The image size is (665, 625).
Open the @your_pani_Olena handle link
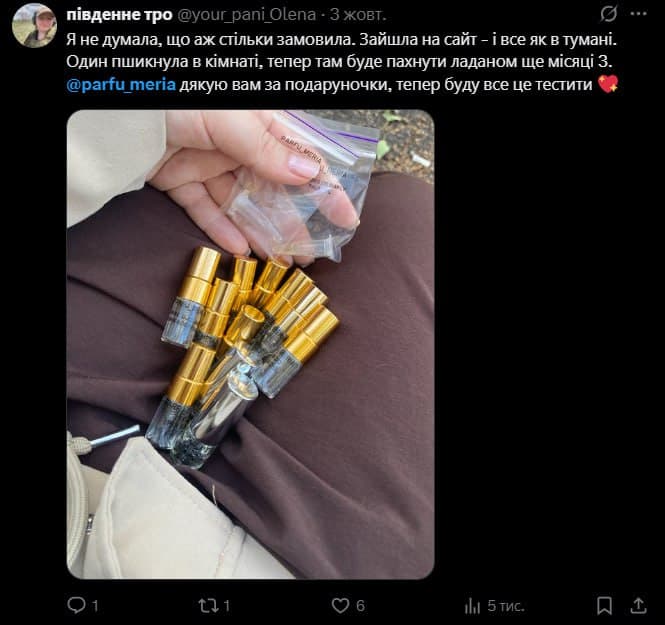[249, 15]
